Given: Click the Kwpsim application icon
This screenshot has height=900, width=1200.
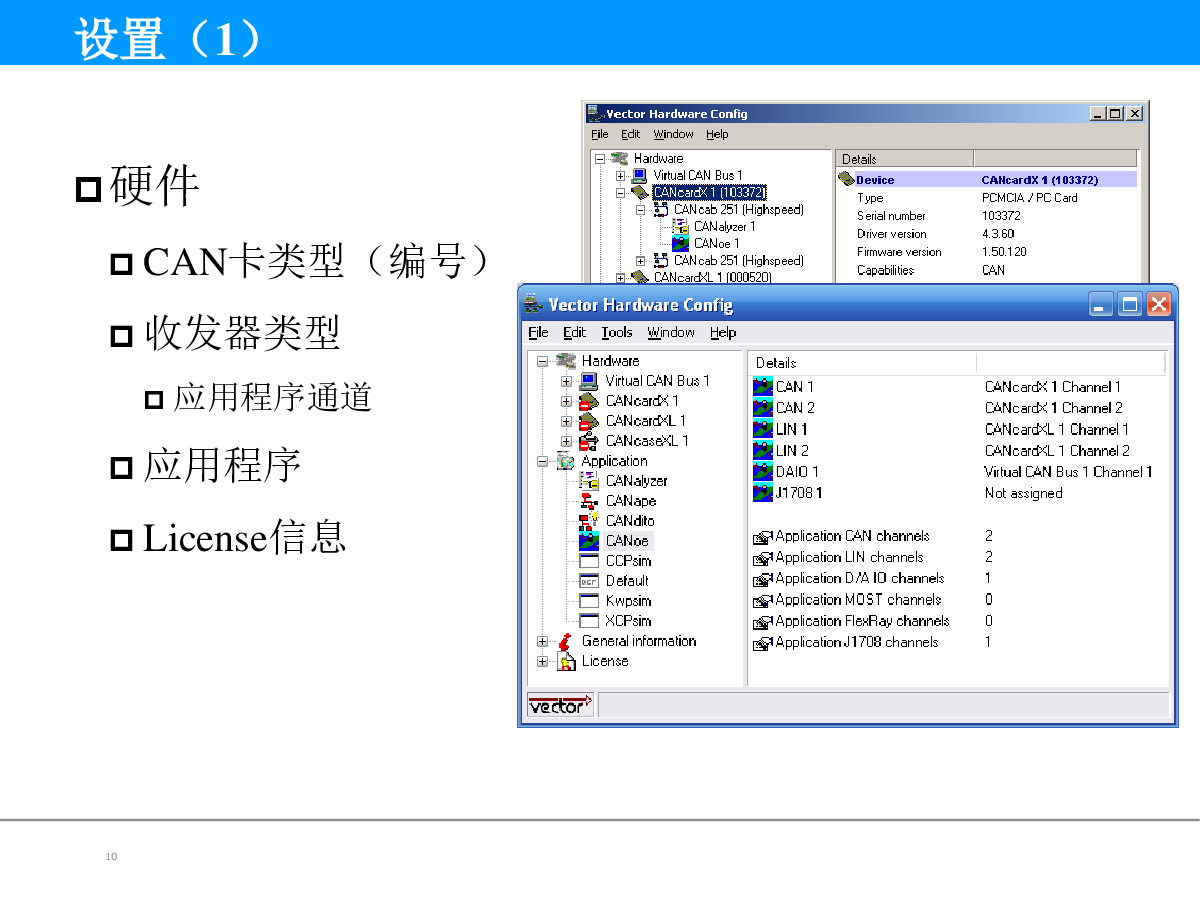Looking at the screenshot, I should (x=589, y=601).
